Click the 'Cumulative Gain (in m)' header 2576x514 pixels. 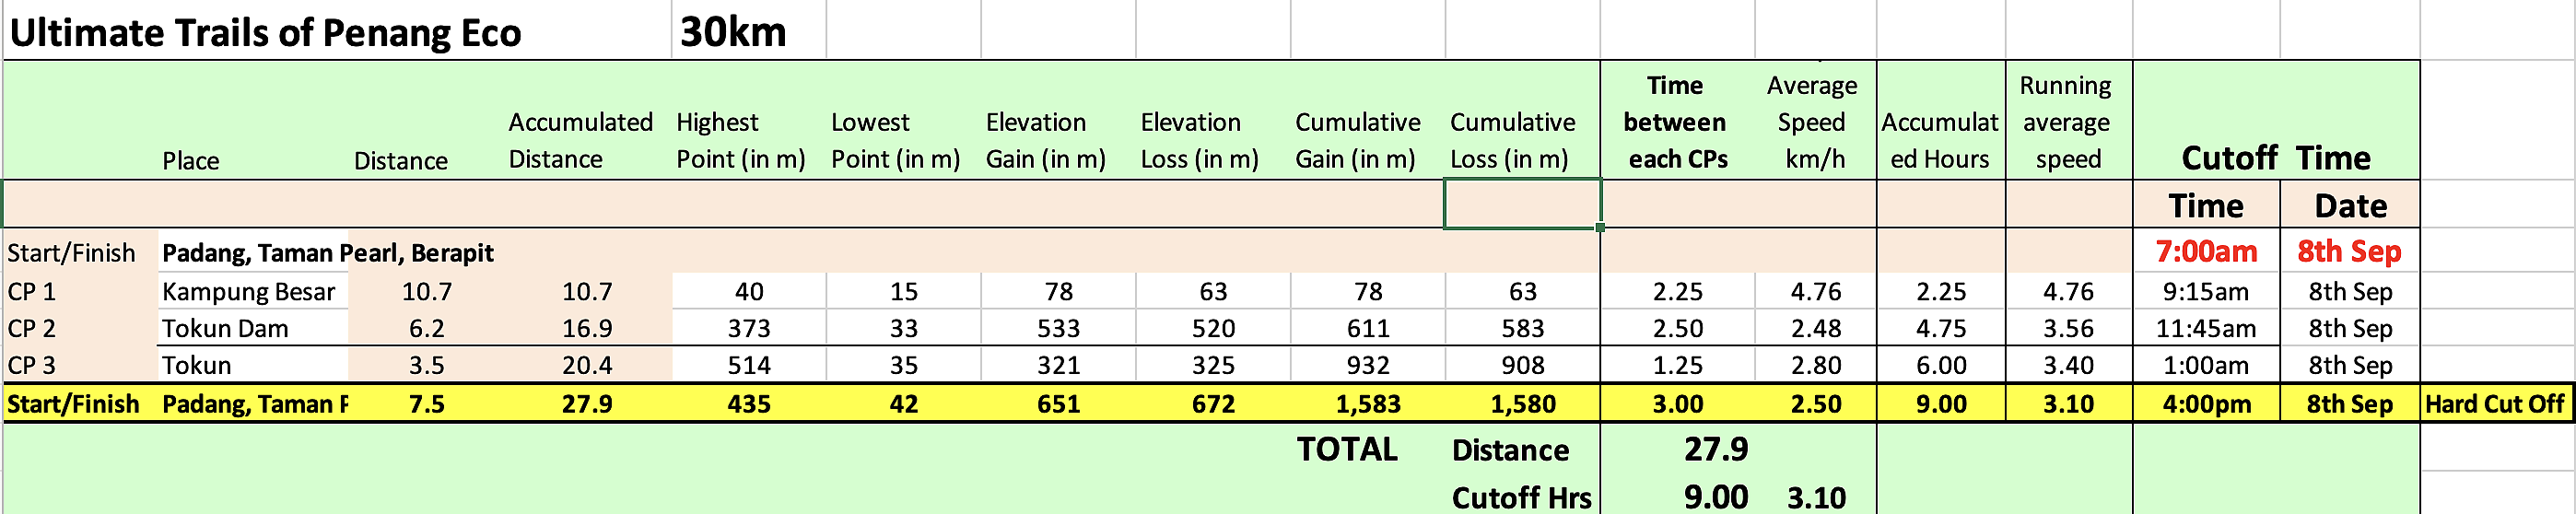(x=1357, y=140)
